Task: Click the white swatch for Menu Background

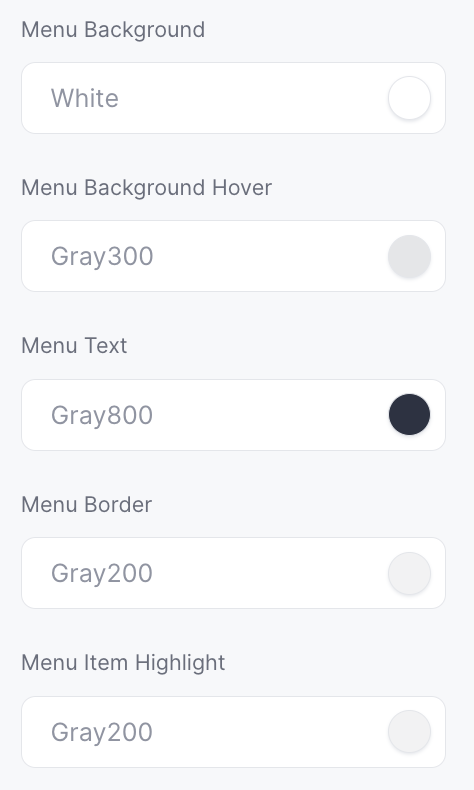Action: click(409, 98)
